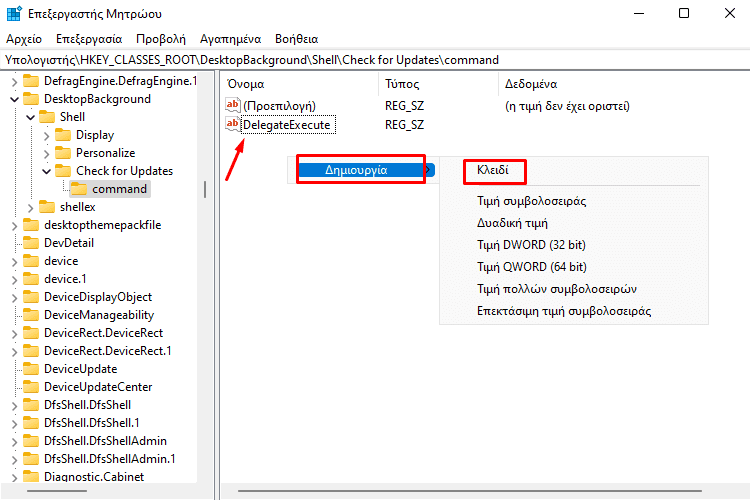Click the DevDetail folder icon
Image resolution: width=750 pixels, height=500 pixels.
pyautogui.click(x=31, y=243)
